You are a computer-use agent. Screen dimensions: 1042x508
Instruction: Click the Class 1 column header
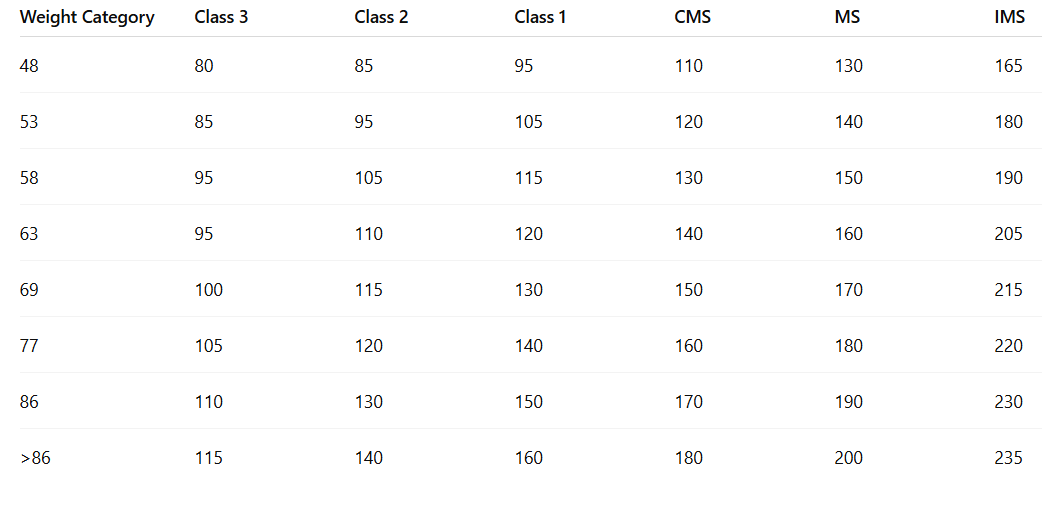click(x=540, y=17)
